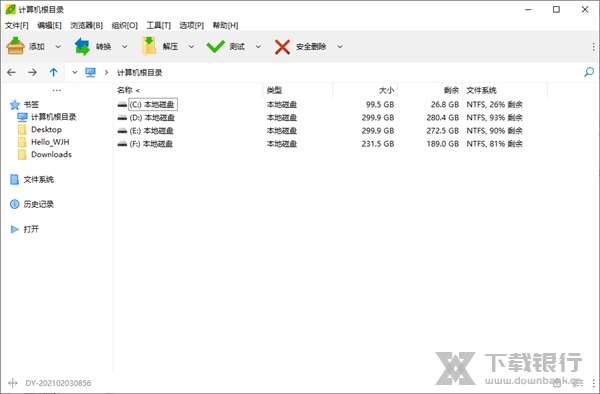
Task: Expand the 转换 dropdown arrow
Action: click(125, 47)
